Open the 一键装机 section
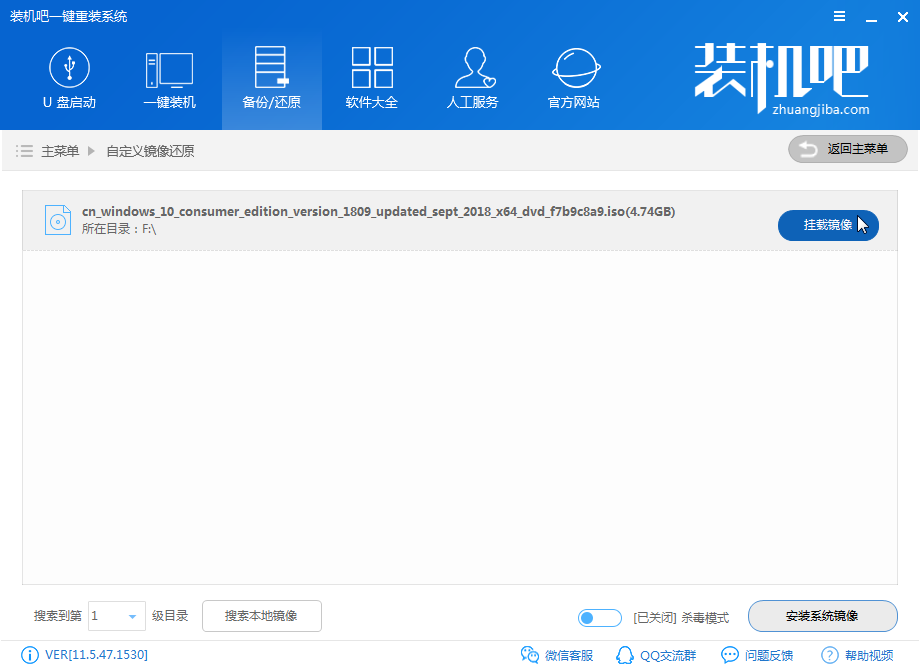The image size is (920, 670). click(170, 78)
